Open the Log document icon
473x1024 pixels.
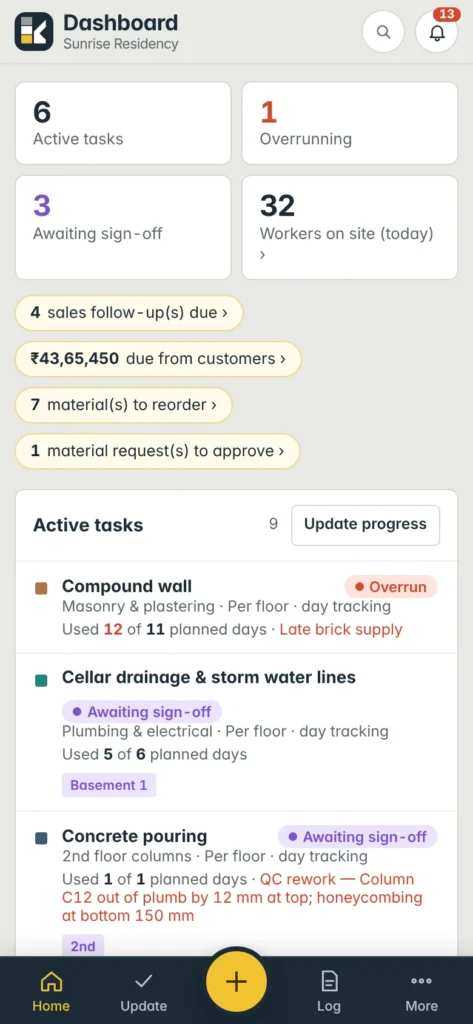click(329, 981)
